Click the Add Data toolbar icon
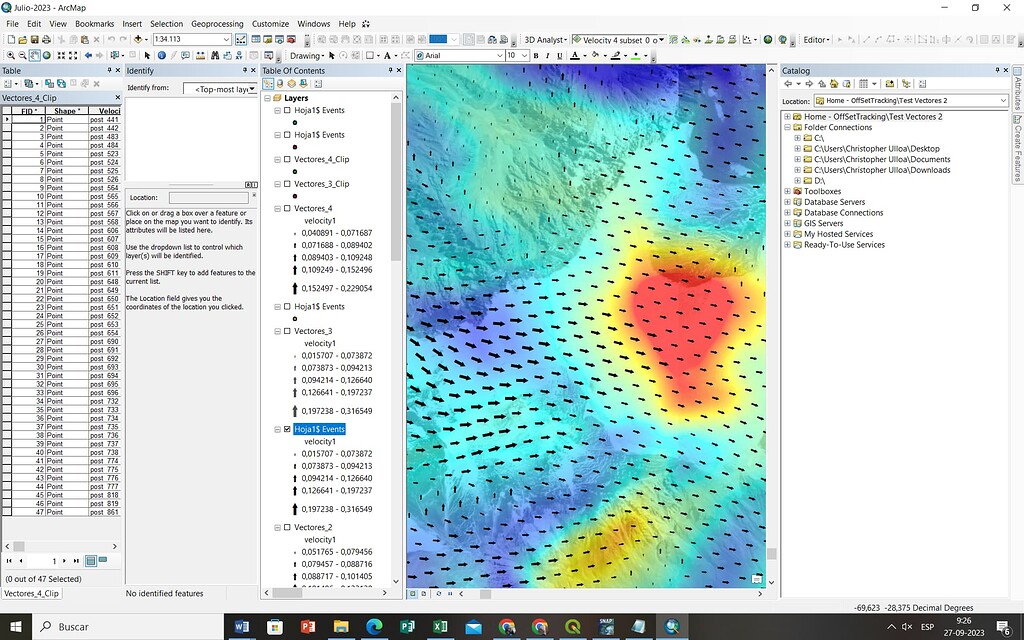The image size is (1024, 640). [x=137, y=38]
